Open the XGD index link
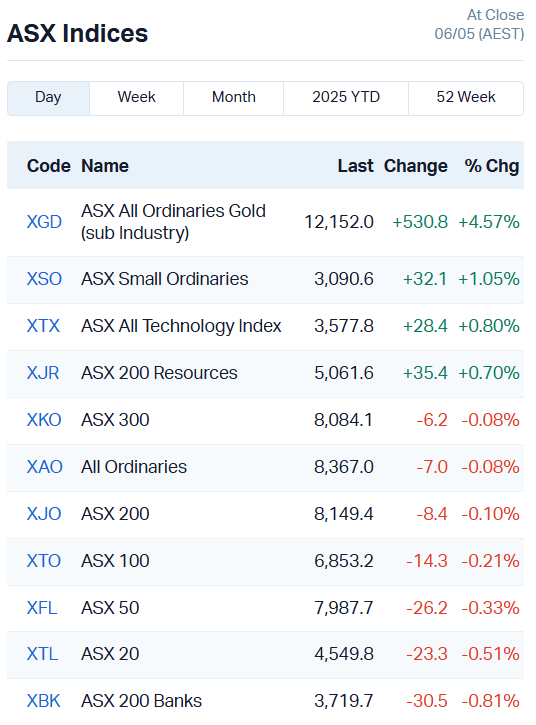The height and width of the screenshot is (725, 536). pos(44,222)
